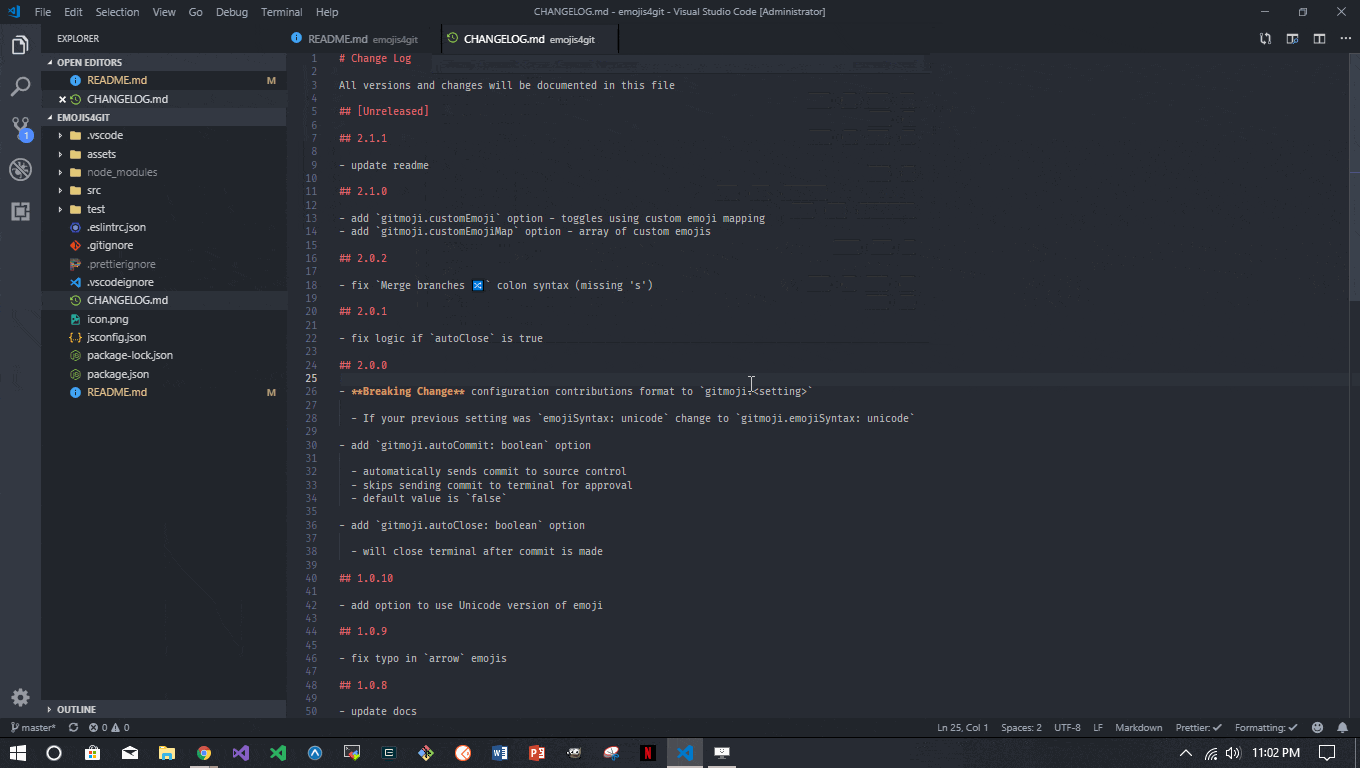Switch to the README.md editor tab
Image resolution: width=1360 pixels, height=768 pixels.
pyautogui.click(x=363, y=39)
